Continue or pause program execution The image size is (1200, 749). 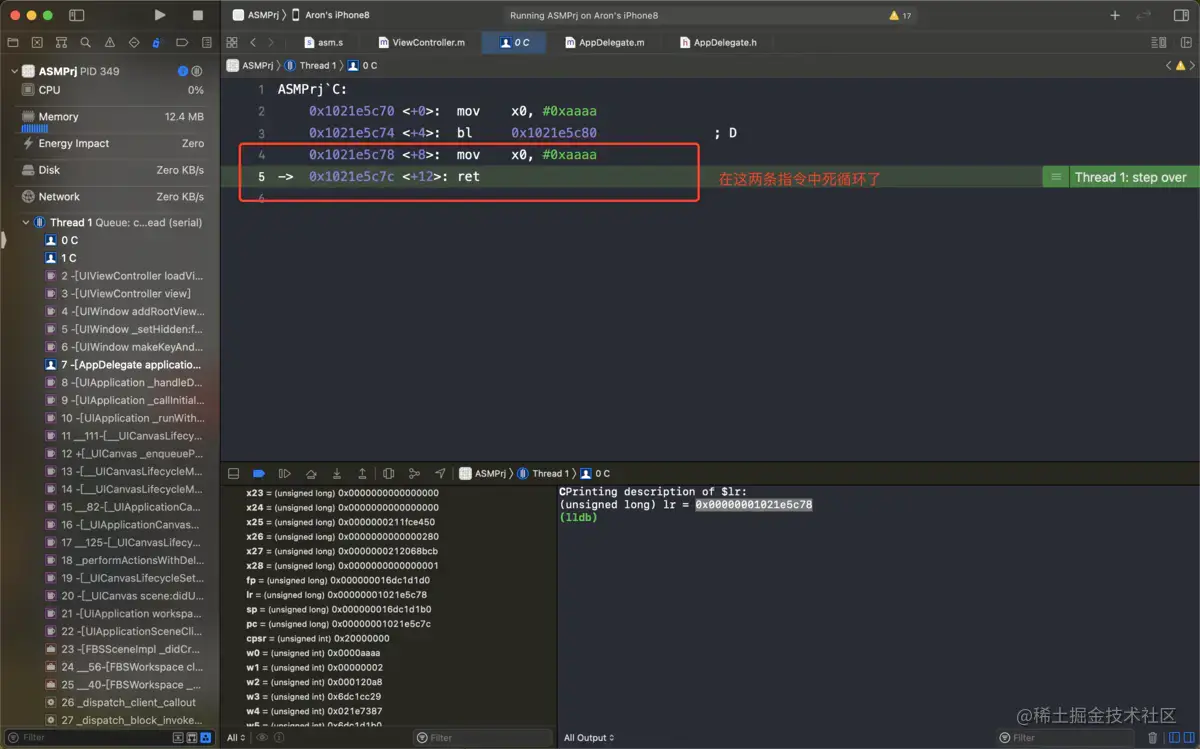coord(285,473)
